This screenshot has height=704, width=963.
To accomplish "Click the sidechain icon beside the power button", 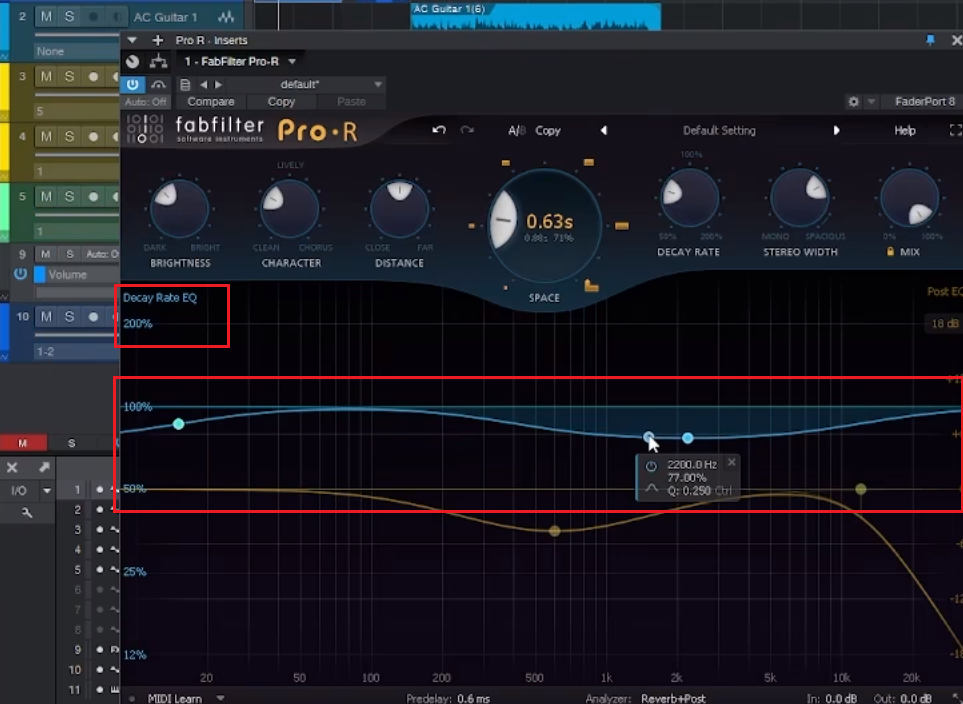I will (158, 85).
